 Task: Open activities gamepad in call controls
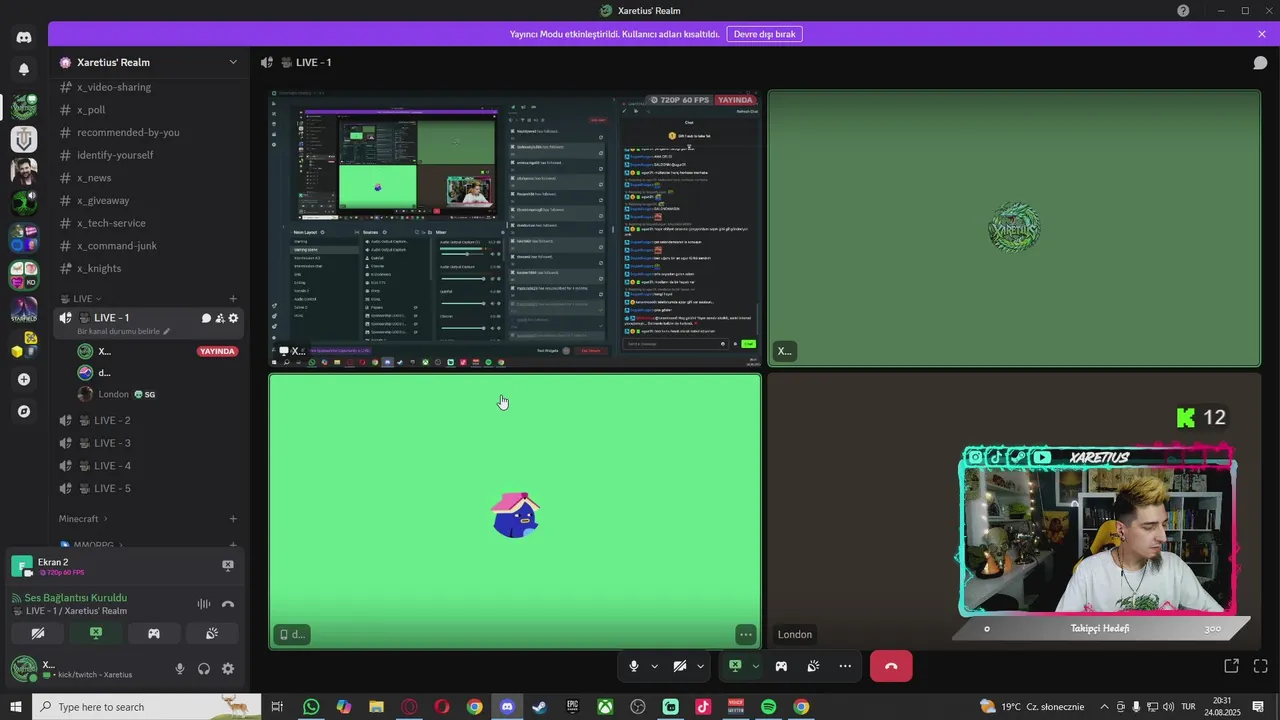click(x=781, y=666)
